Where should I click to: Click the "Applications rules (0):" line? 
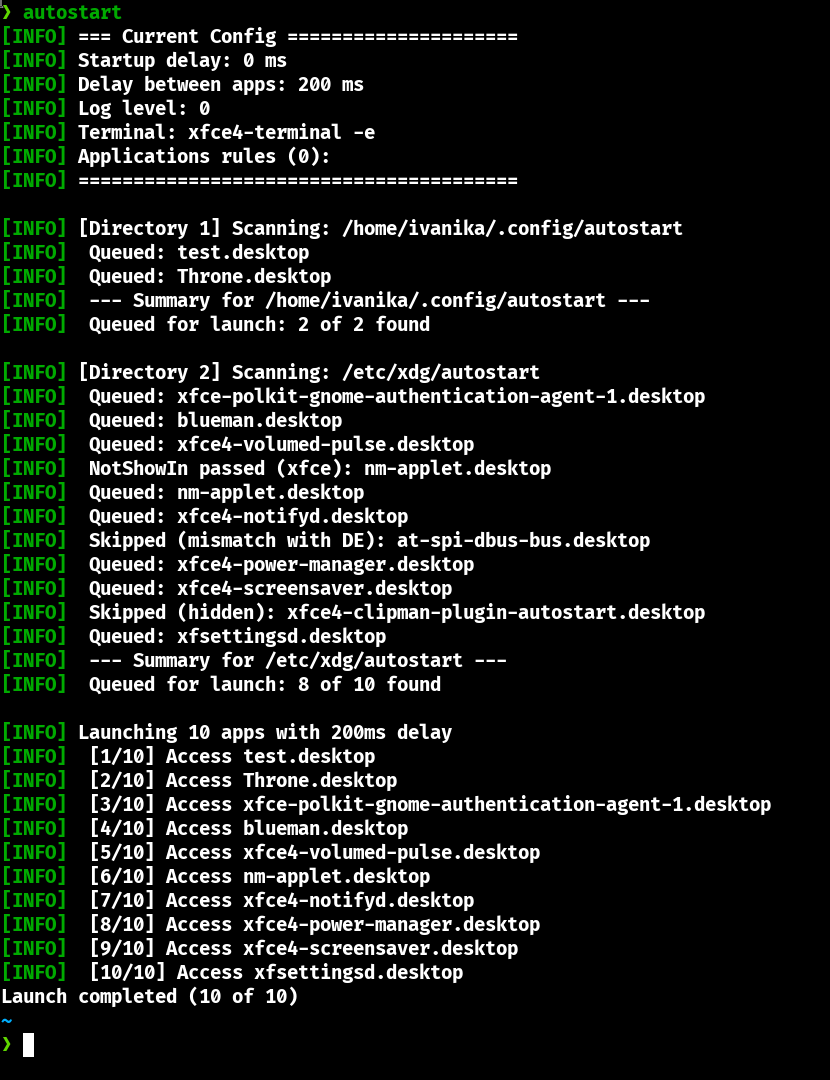tap(204, 156)
